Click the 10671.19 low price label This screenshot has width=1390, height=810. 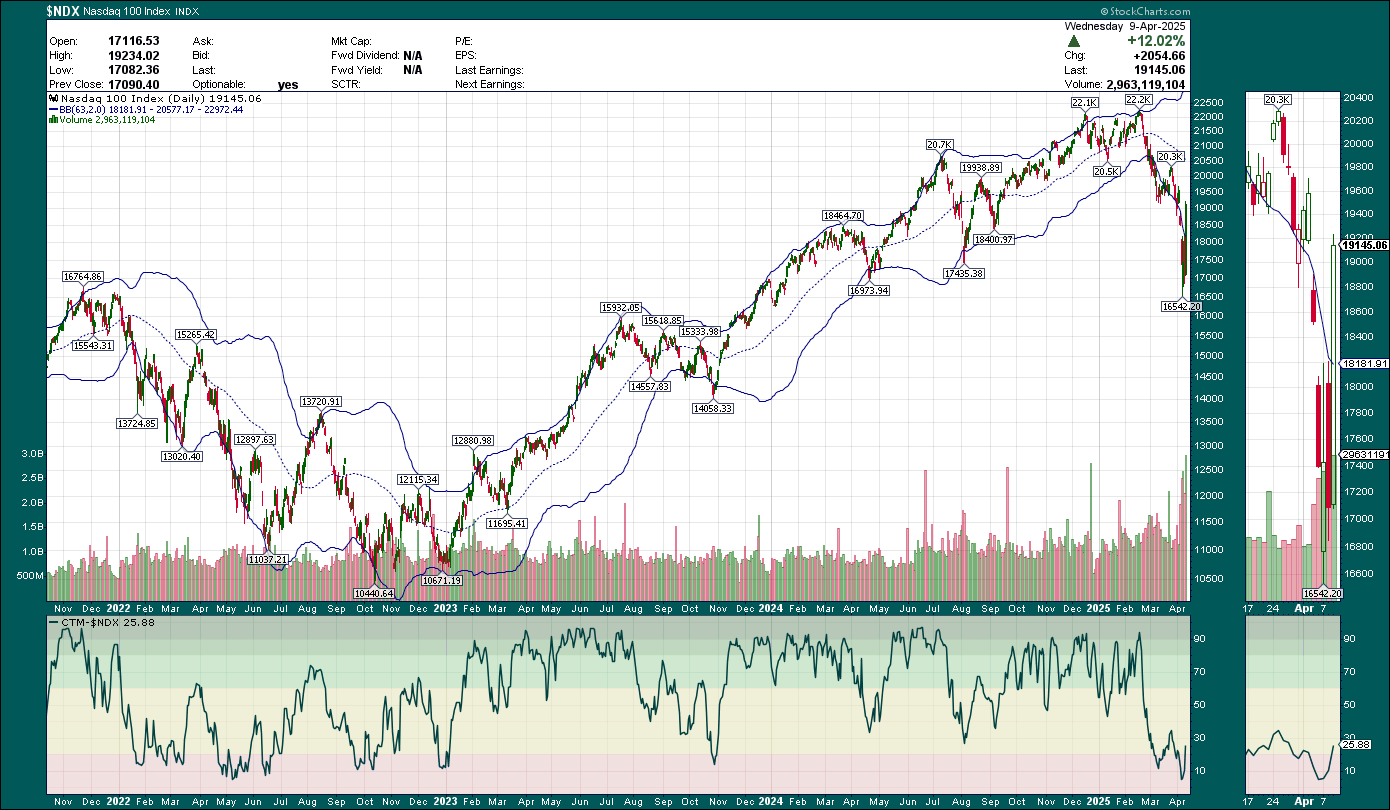point(441,580)
